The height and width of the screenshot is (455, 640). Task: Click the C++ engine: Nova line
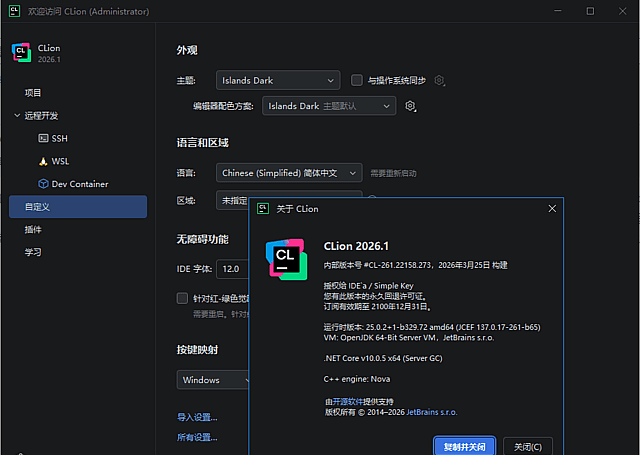pyautogui.click(x=357, y=379)
